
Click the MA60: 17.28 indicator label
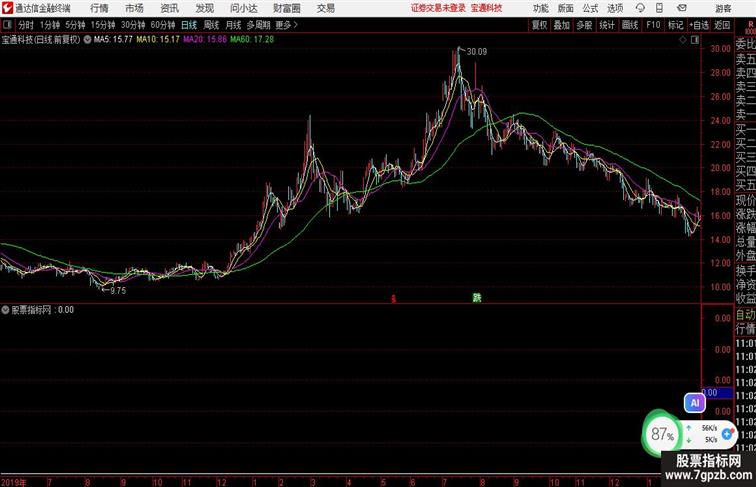[252, 40]
